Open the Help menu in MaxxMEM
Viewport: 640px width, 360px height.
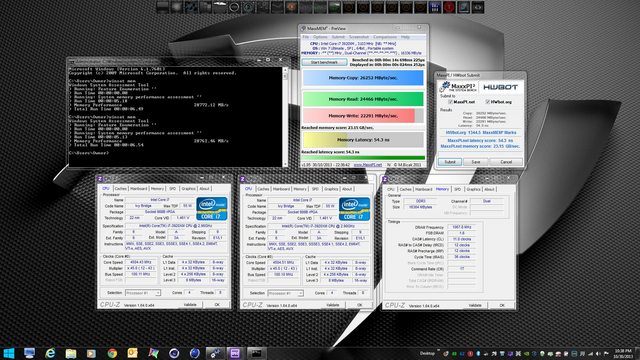tap(405, 37)
